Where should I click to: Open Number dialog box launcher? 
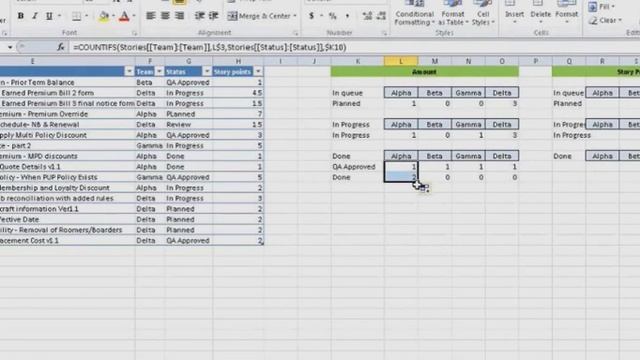(384, 33)
